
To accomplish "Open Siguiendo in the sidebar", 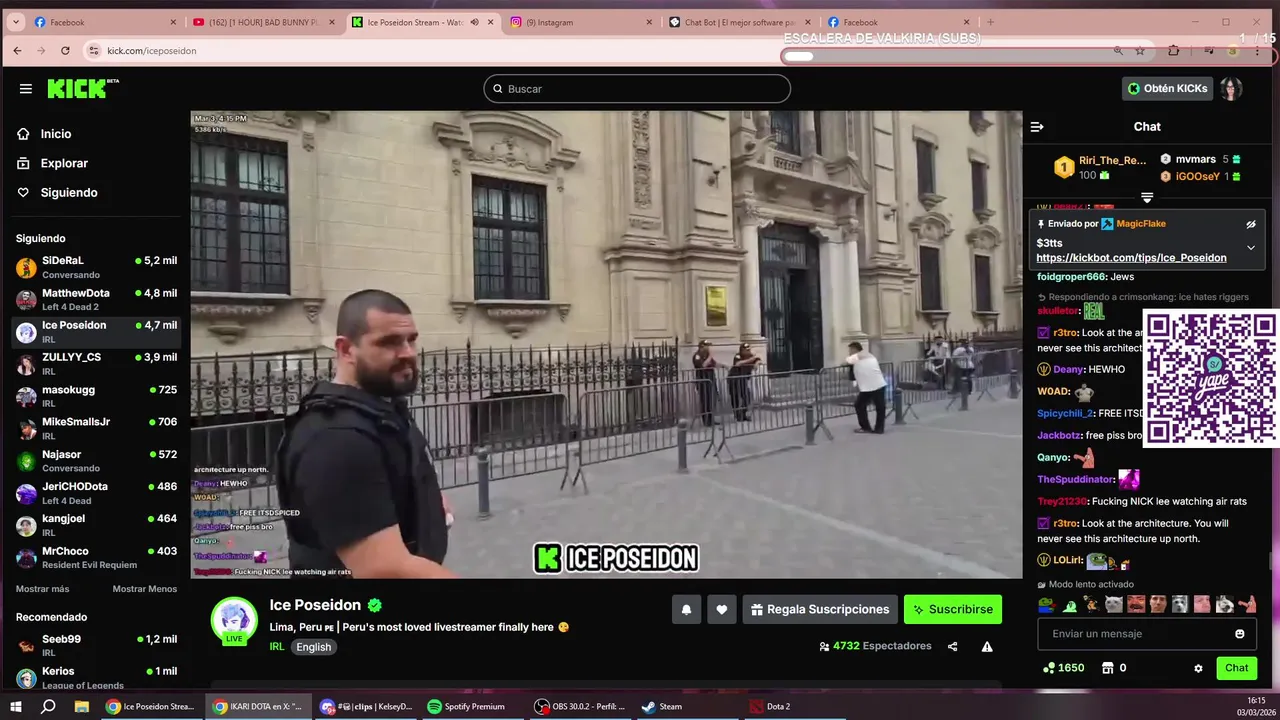I will tap(69, 193).
